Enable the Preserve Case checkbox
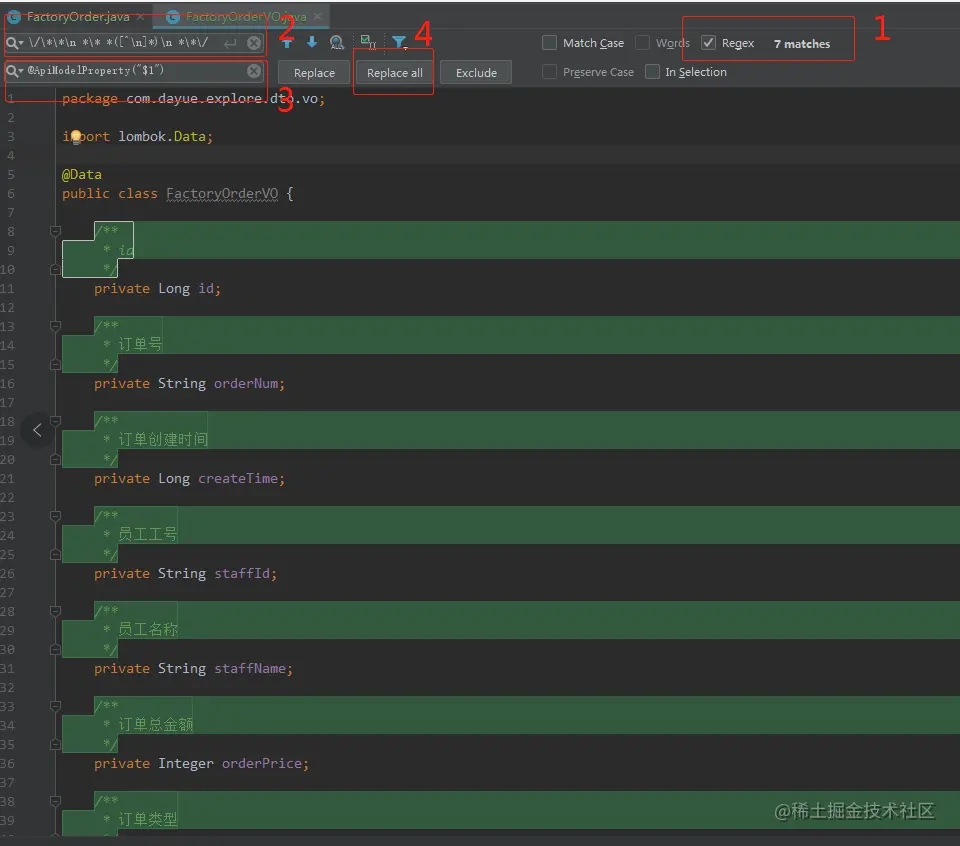The height and width of the screenshot is (846, 960). [550, 72]
